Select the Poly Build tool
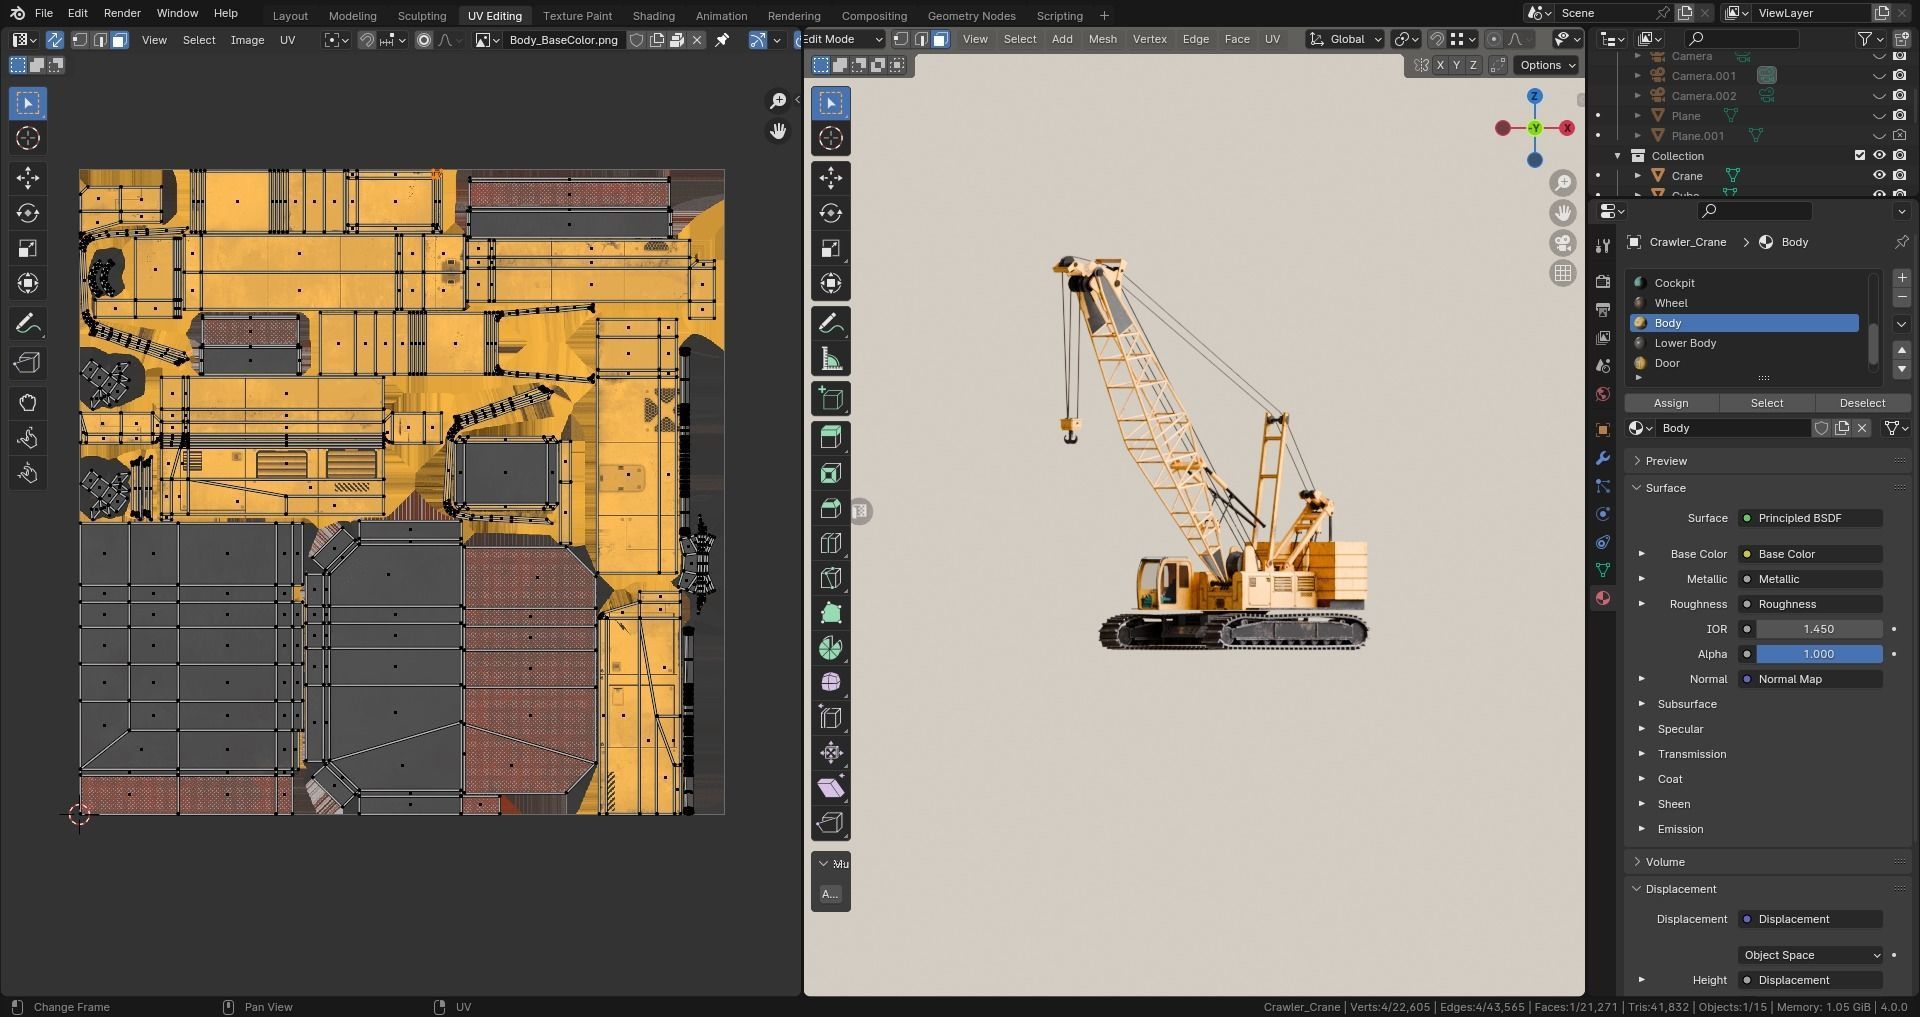The width and height of the screenshot is (1920, 1017). (x=831, y=613)
